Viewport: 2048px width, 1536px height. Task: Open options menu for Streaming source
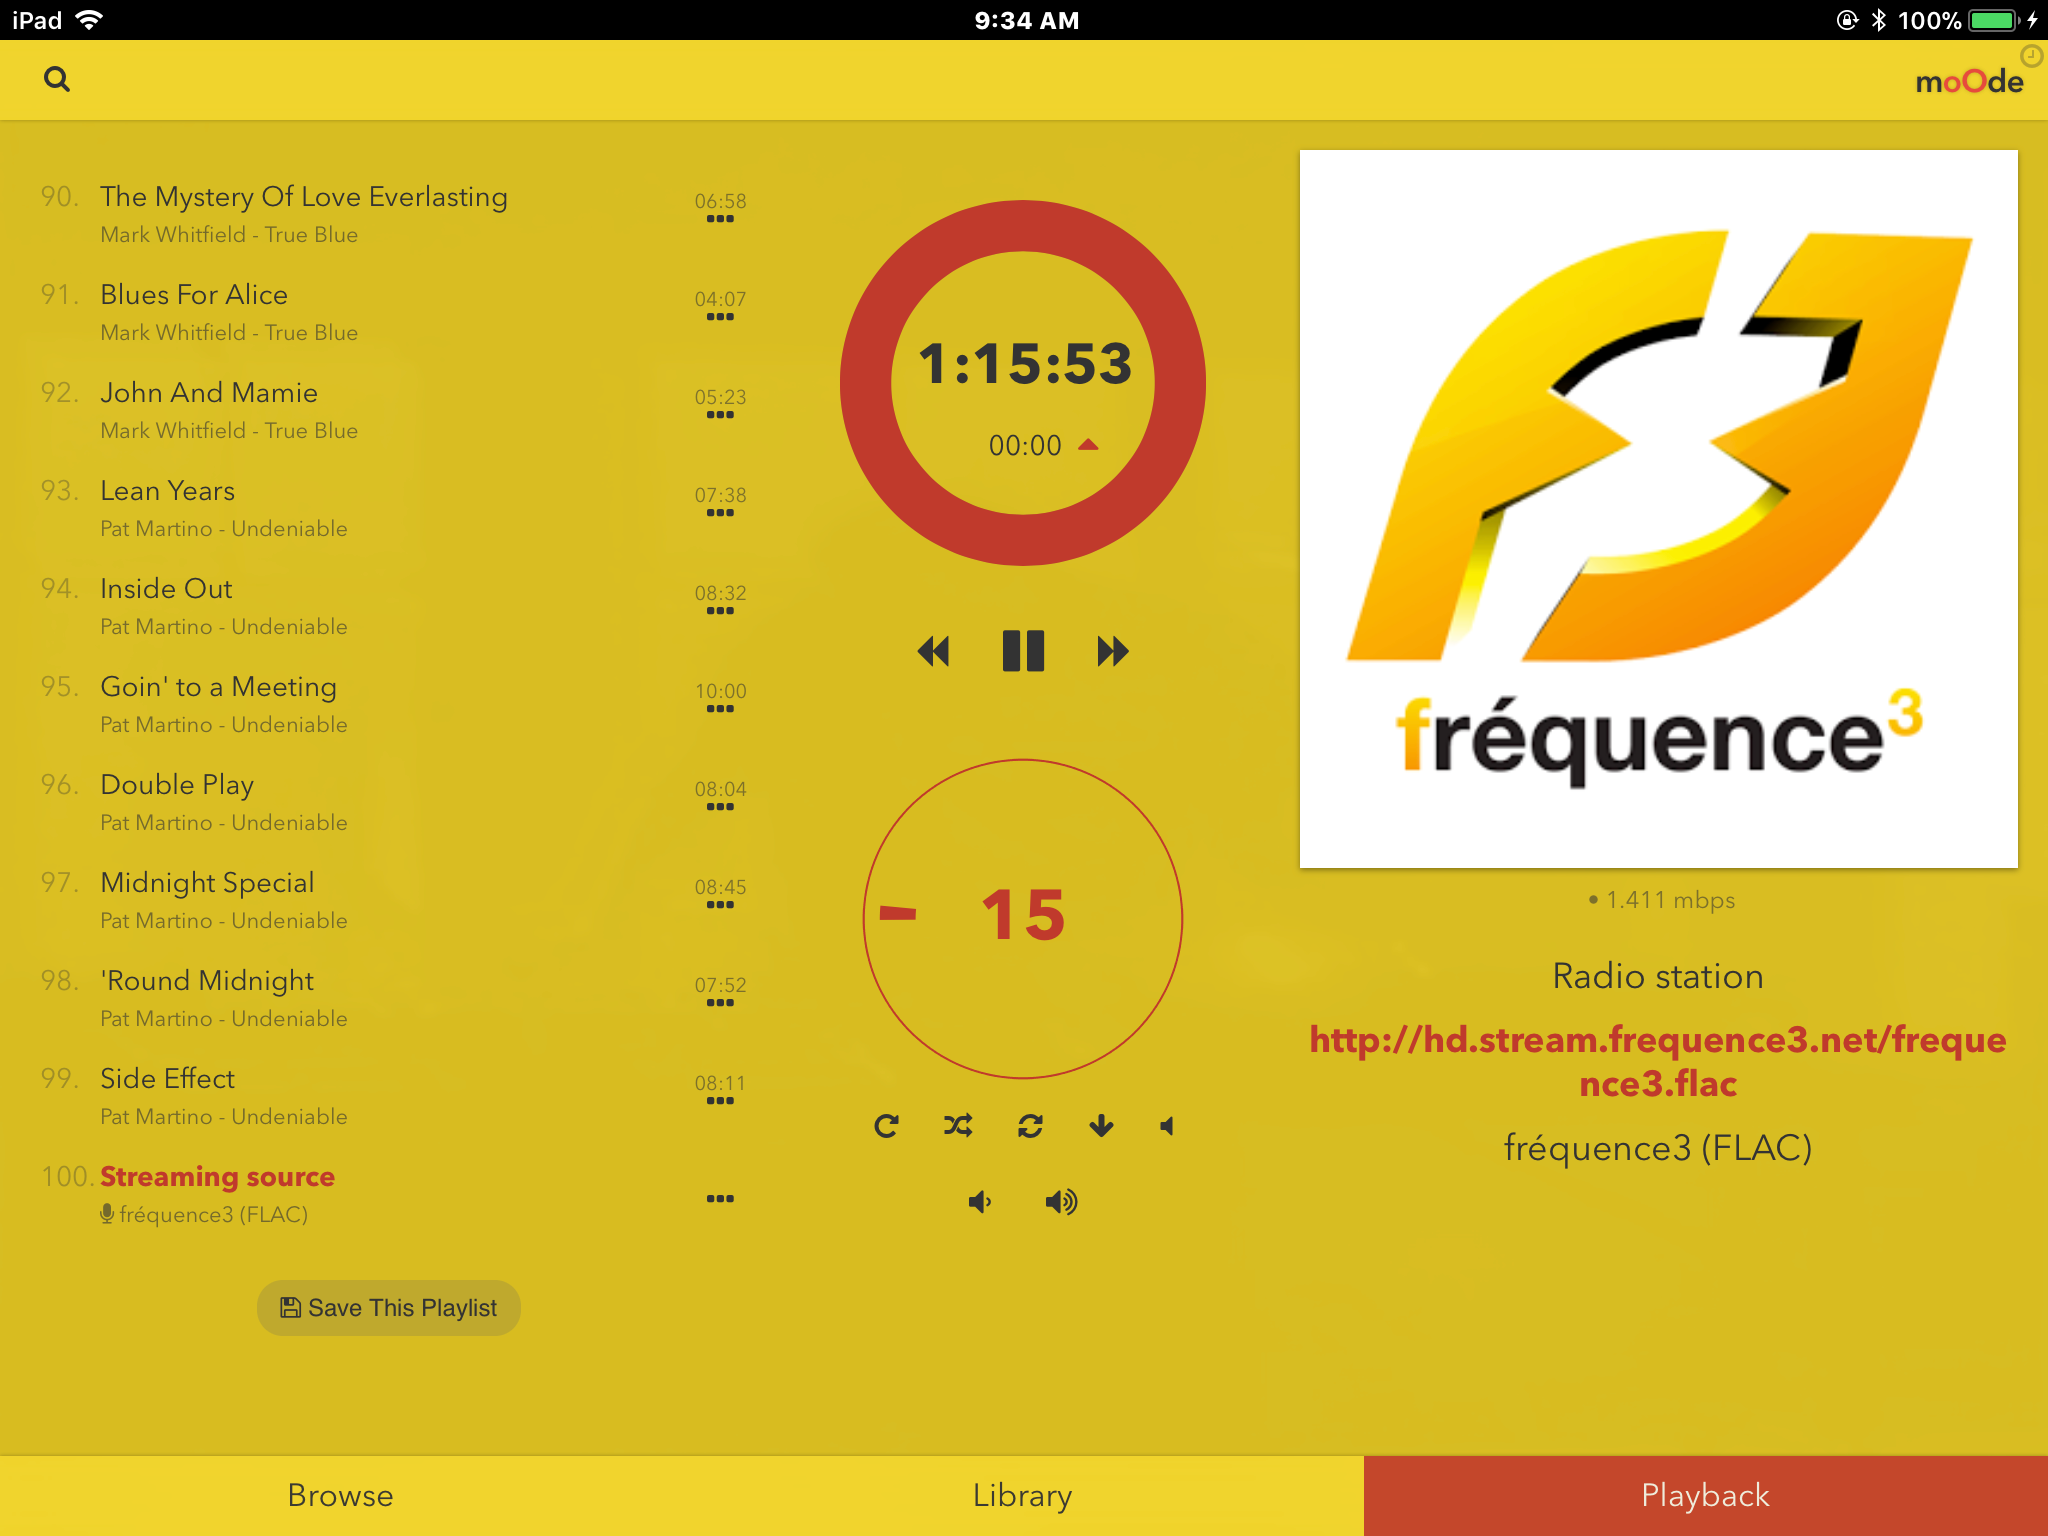pyautogui.click(x=720, y=1198)
